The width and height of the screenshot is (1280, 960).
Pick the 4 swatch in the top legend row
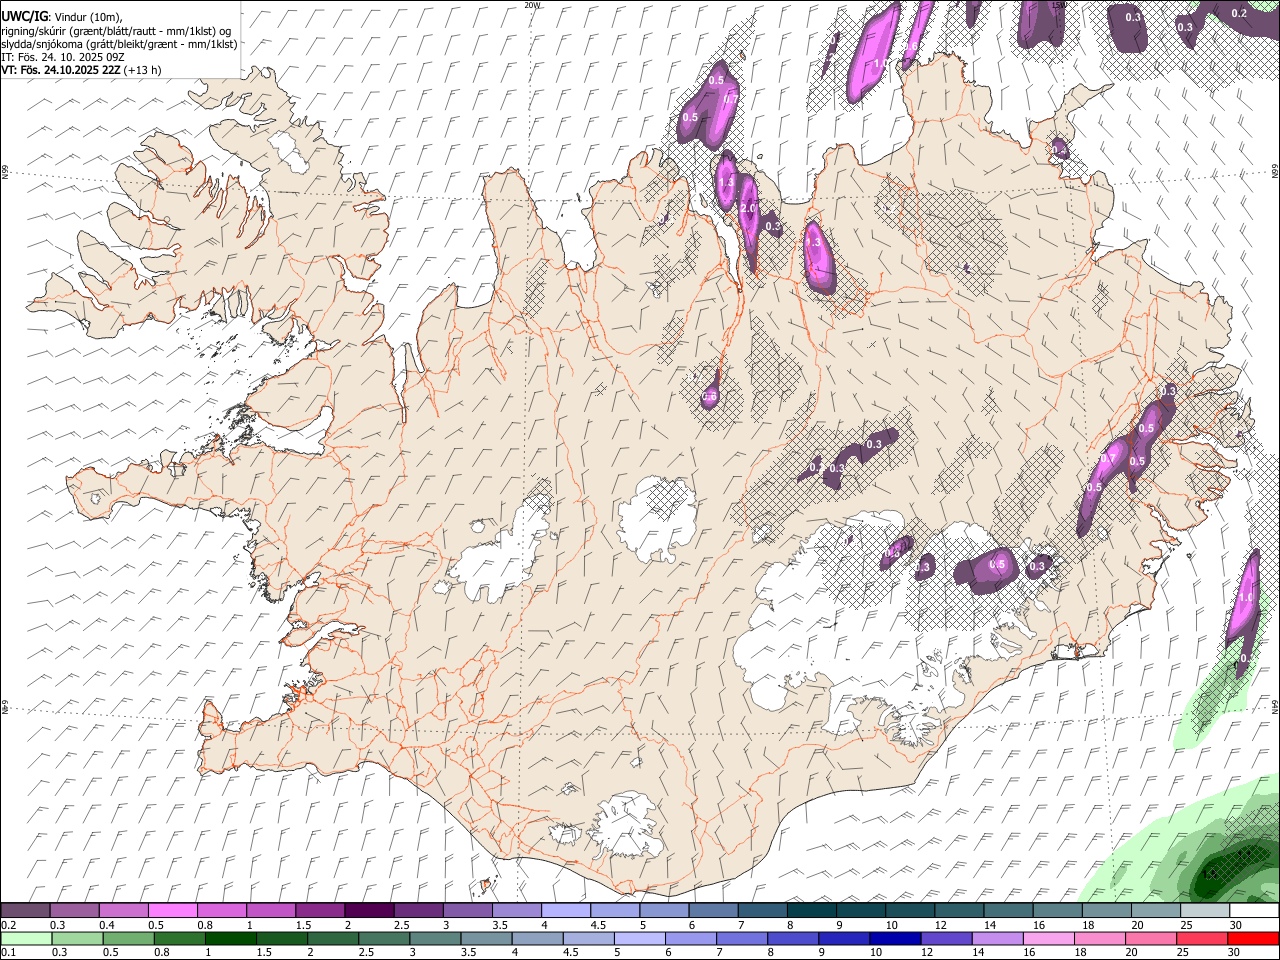click(566, 911)
